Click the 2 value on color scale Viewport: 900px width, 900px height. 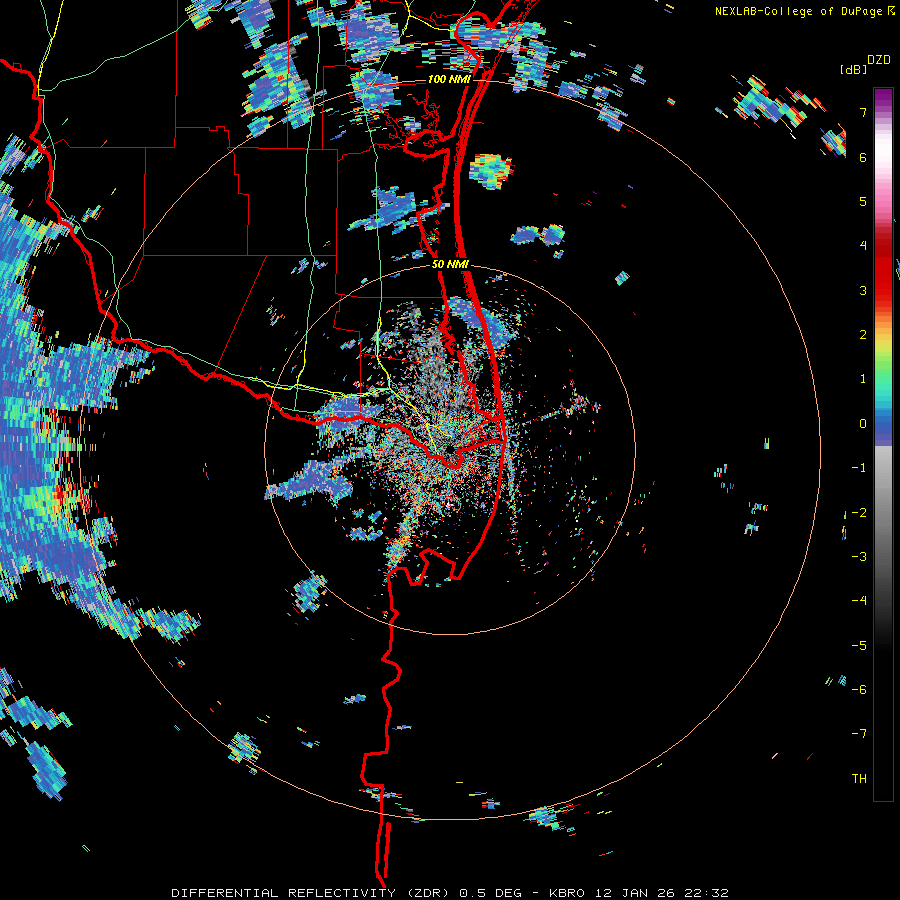click(x=863, y=335)
